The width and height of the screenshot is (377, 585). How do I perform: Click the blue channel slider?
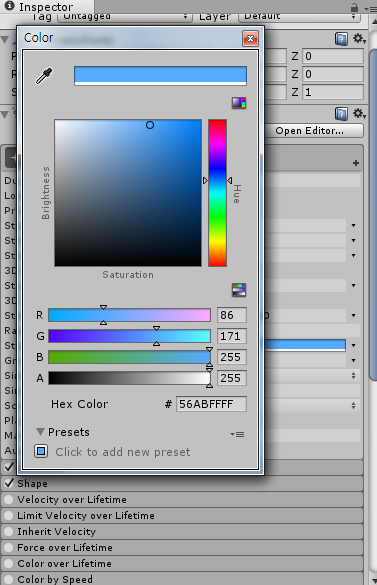pos(129,357)
